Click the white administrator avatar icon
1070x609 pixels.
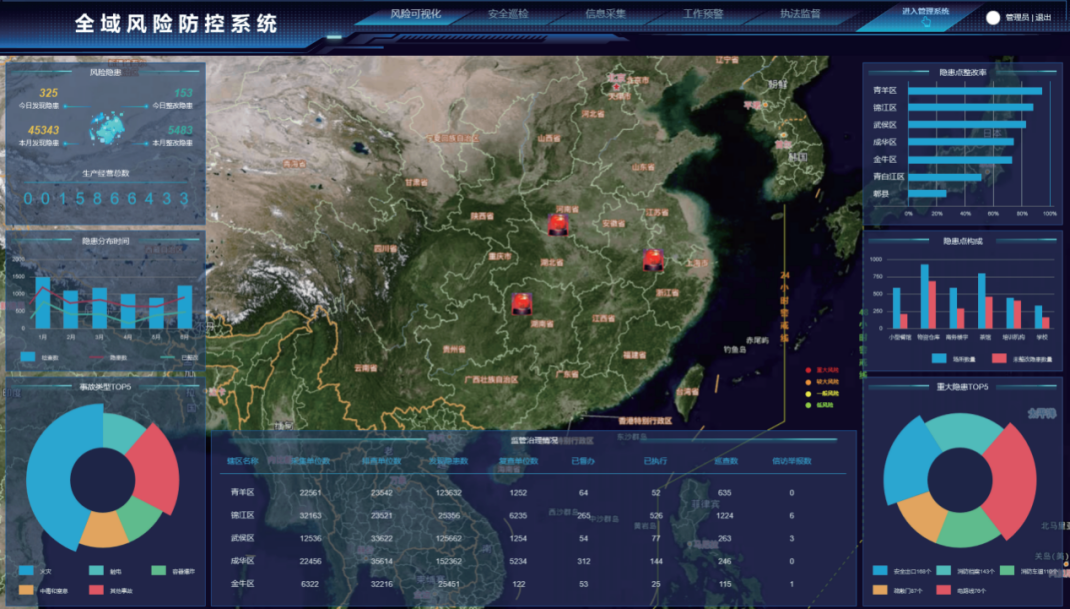point(993,17)
